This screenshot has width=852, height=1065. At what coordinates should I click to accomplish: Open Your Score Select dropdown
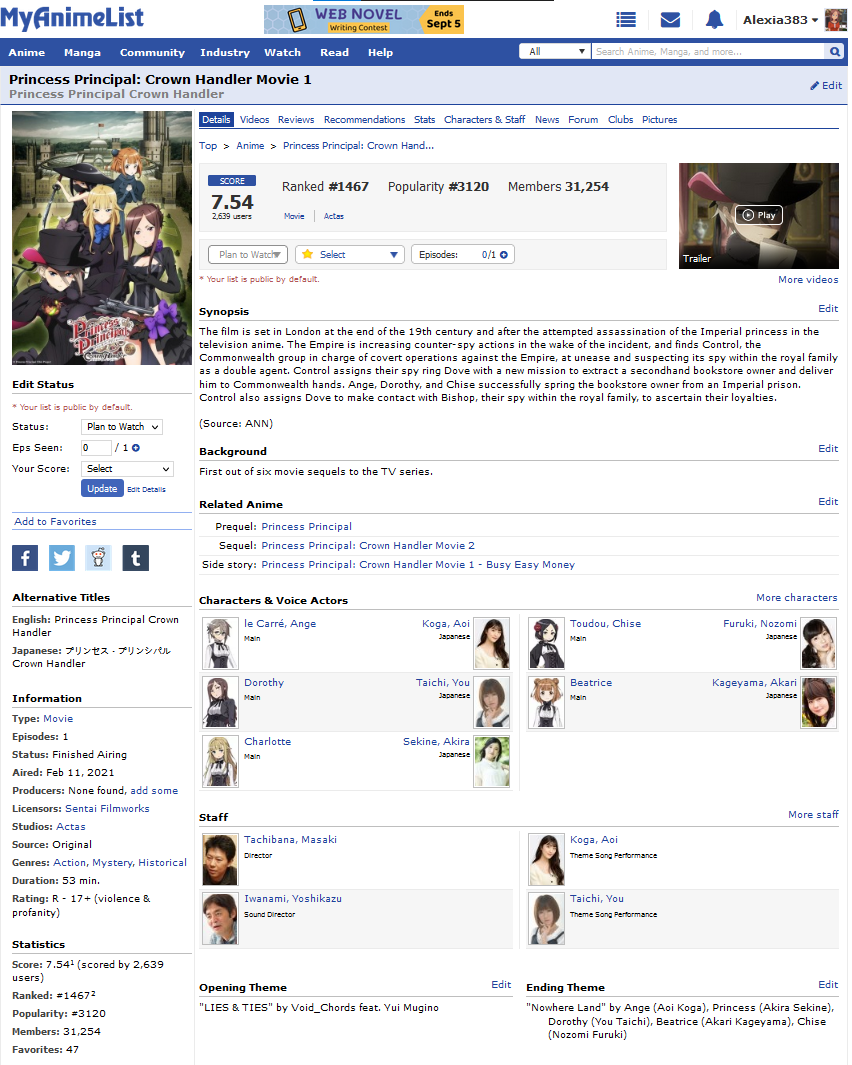[127, 469]
